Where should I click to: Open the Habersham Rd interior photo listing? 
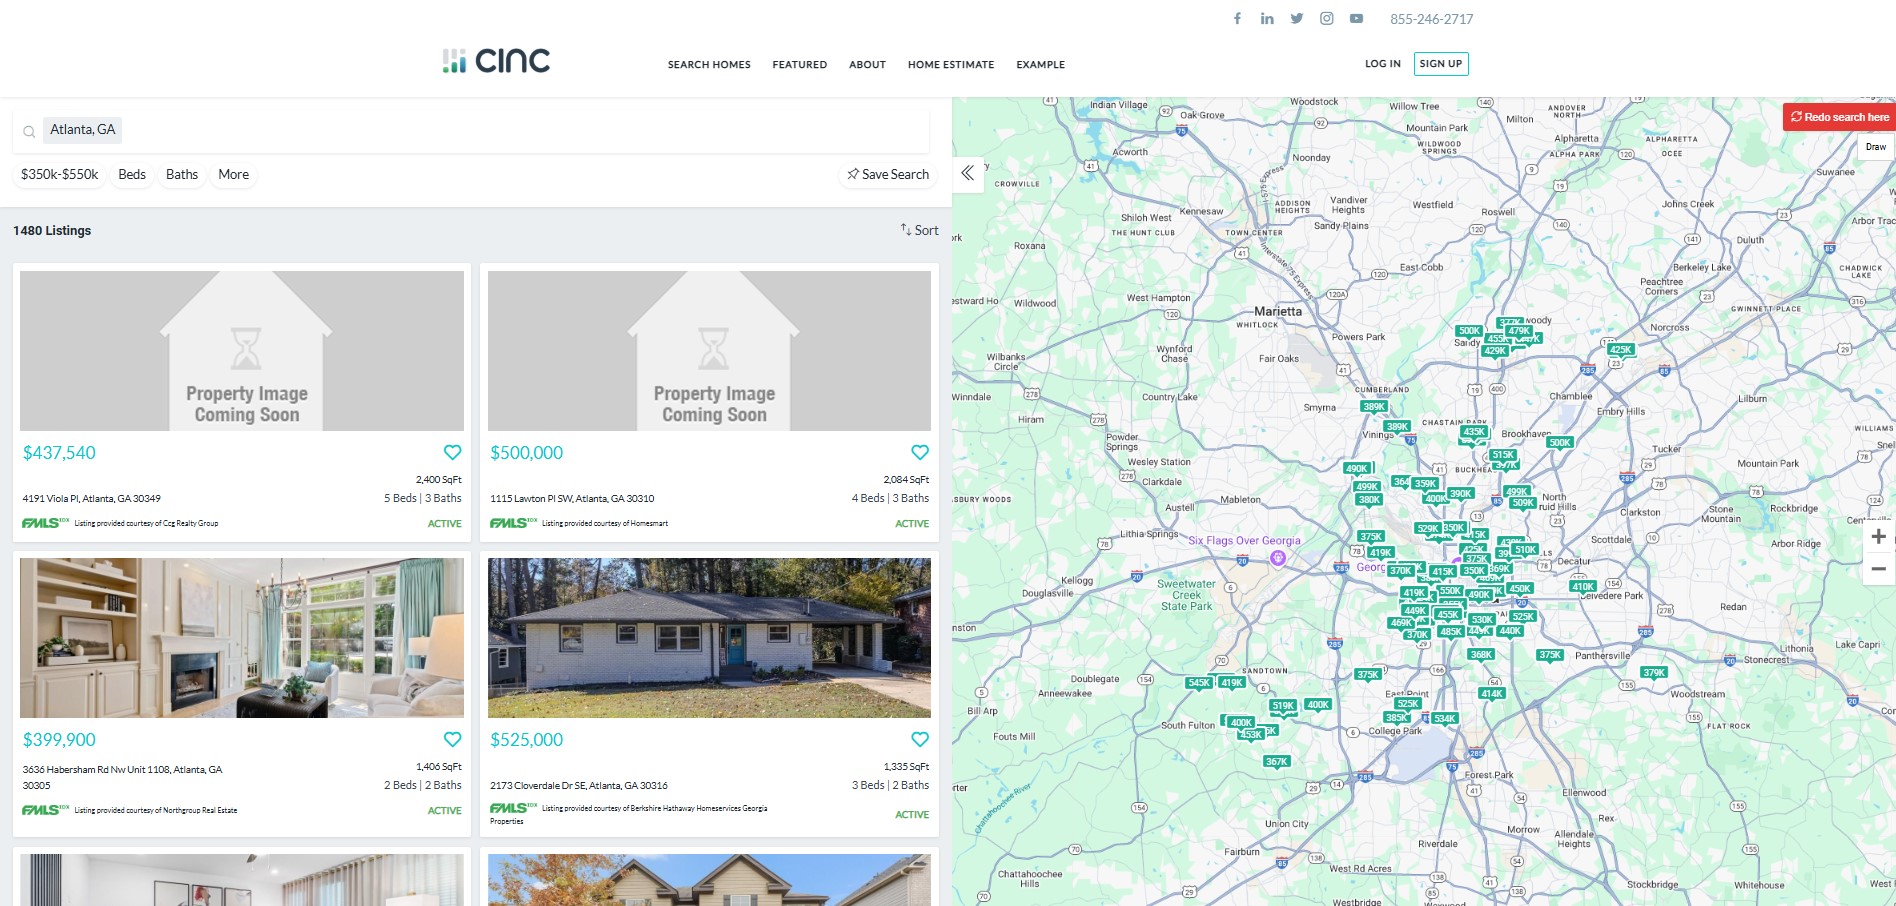(x=242, y=638)
